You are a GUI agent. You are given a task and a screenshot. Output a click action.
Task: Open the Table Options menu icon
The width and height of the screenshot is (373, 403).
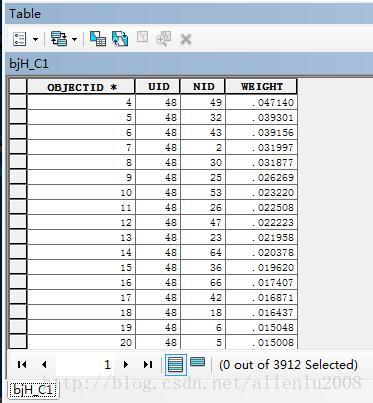click(x=19, y=39)
